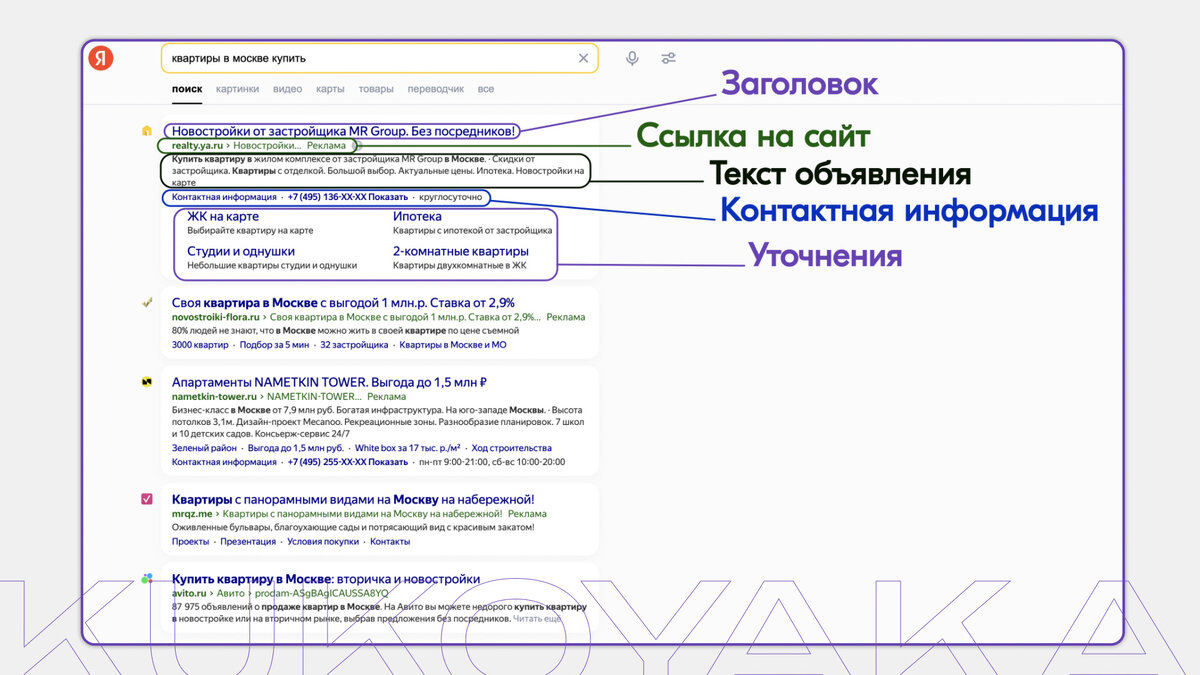Open the «Зеленый район» quick link
1200x675 pixels.
204,448
